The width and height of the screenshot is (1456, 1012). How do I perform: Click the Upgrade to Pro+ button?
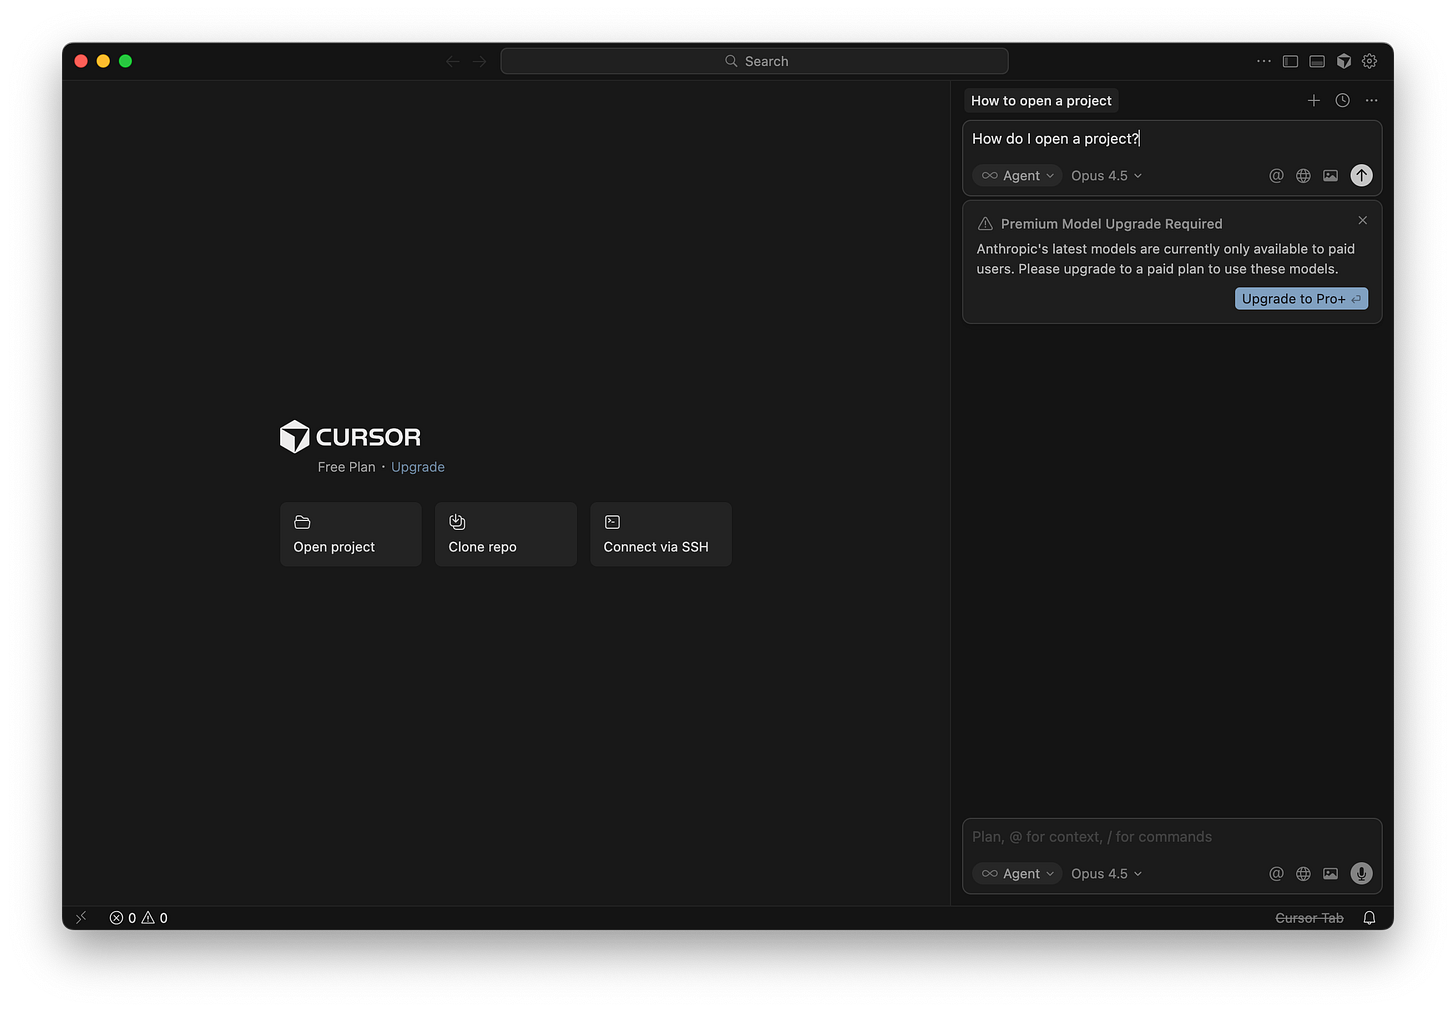[1301, 299]
